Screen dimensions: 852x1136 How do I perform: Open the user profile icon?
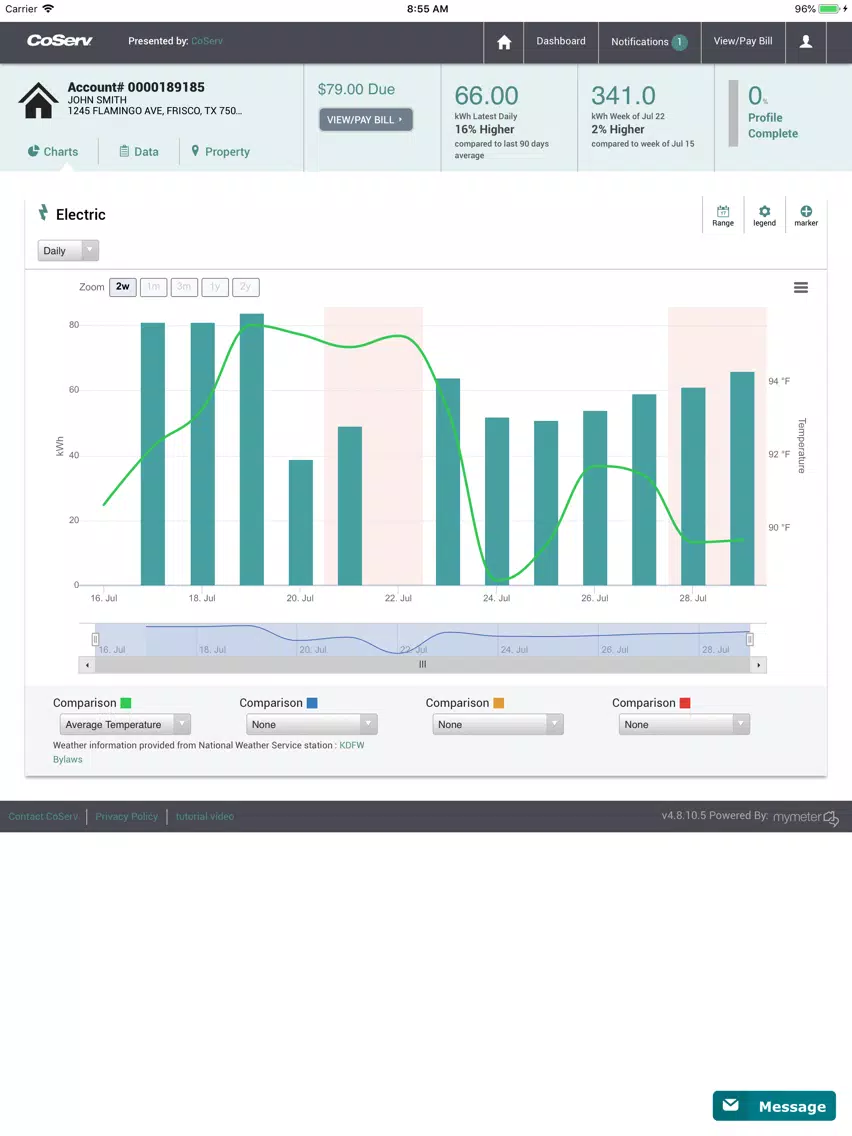pos(806,42)
